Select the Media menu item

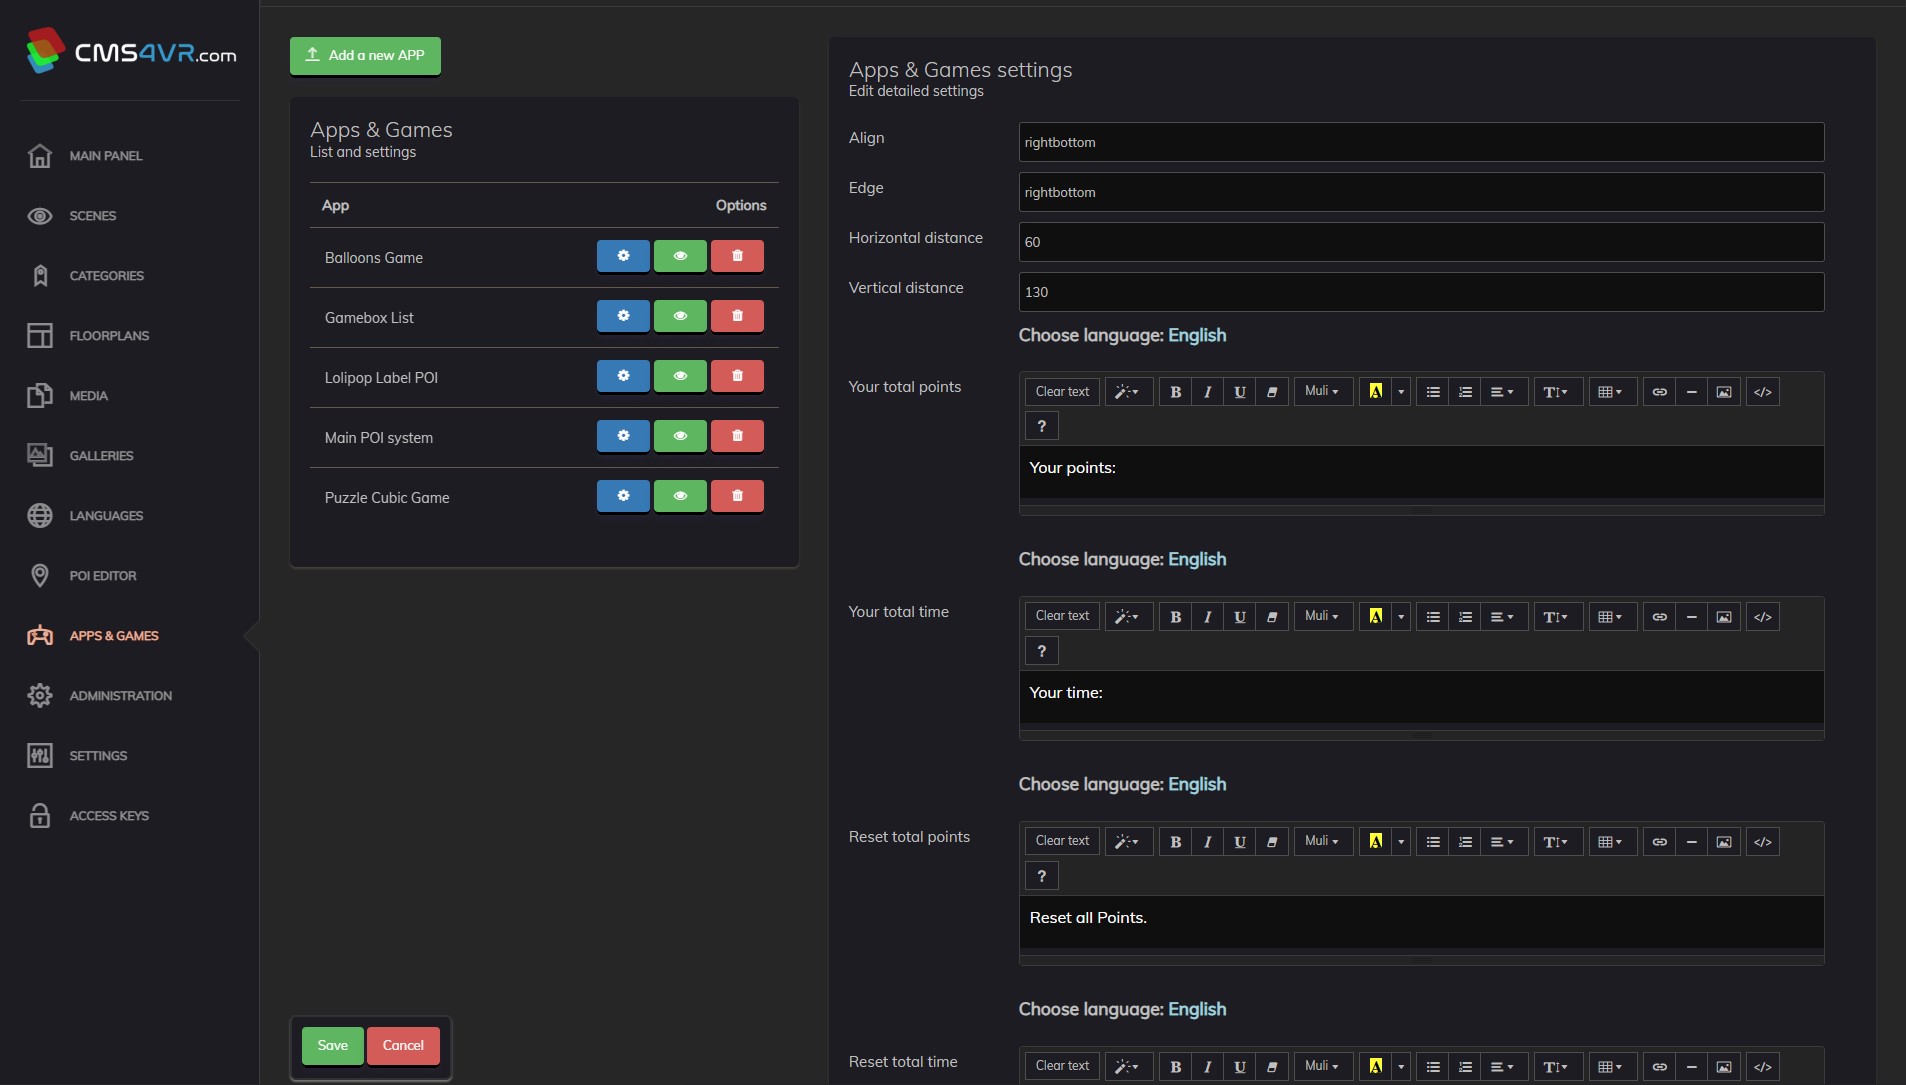pyautogui.click(x=89, y=396)
